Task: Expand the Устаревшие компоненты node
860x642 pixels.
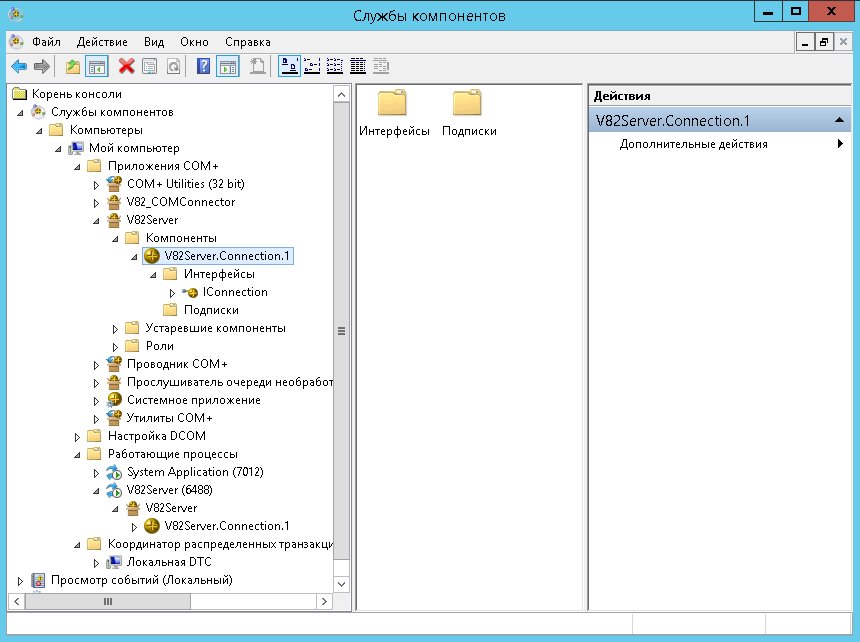Action: pos(115,329)
